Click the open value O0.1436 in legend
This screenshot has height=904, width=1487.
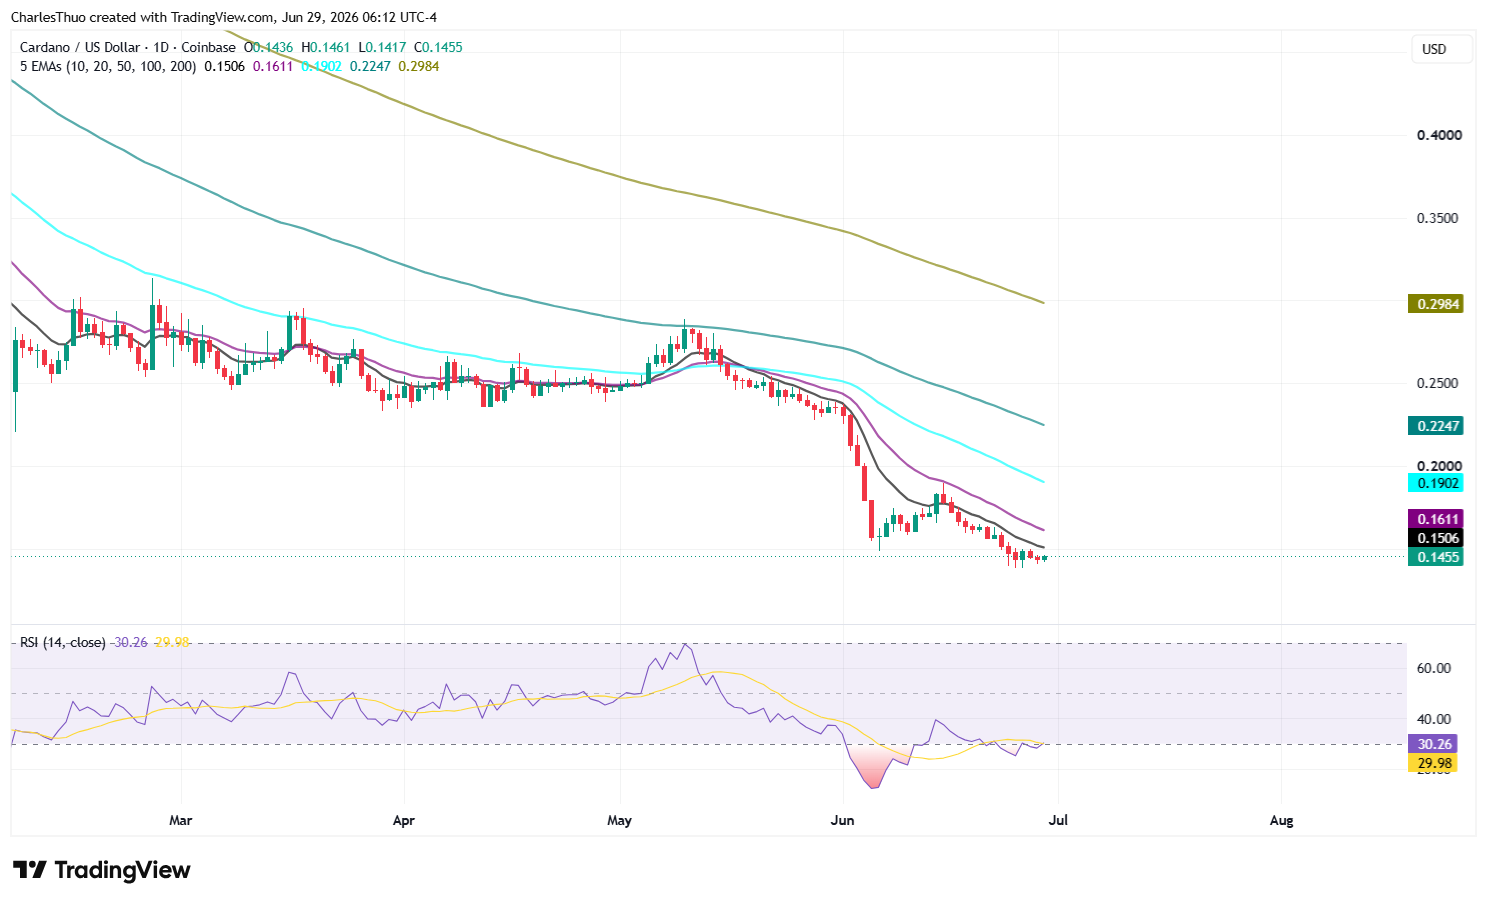(269, 47)
